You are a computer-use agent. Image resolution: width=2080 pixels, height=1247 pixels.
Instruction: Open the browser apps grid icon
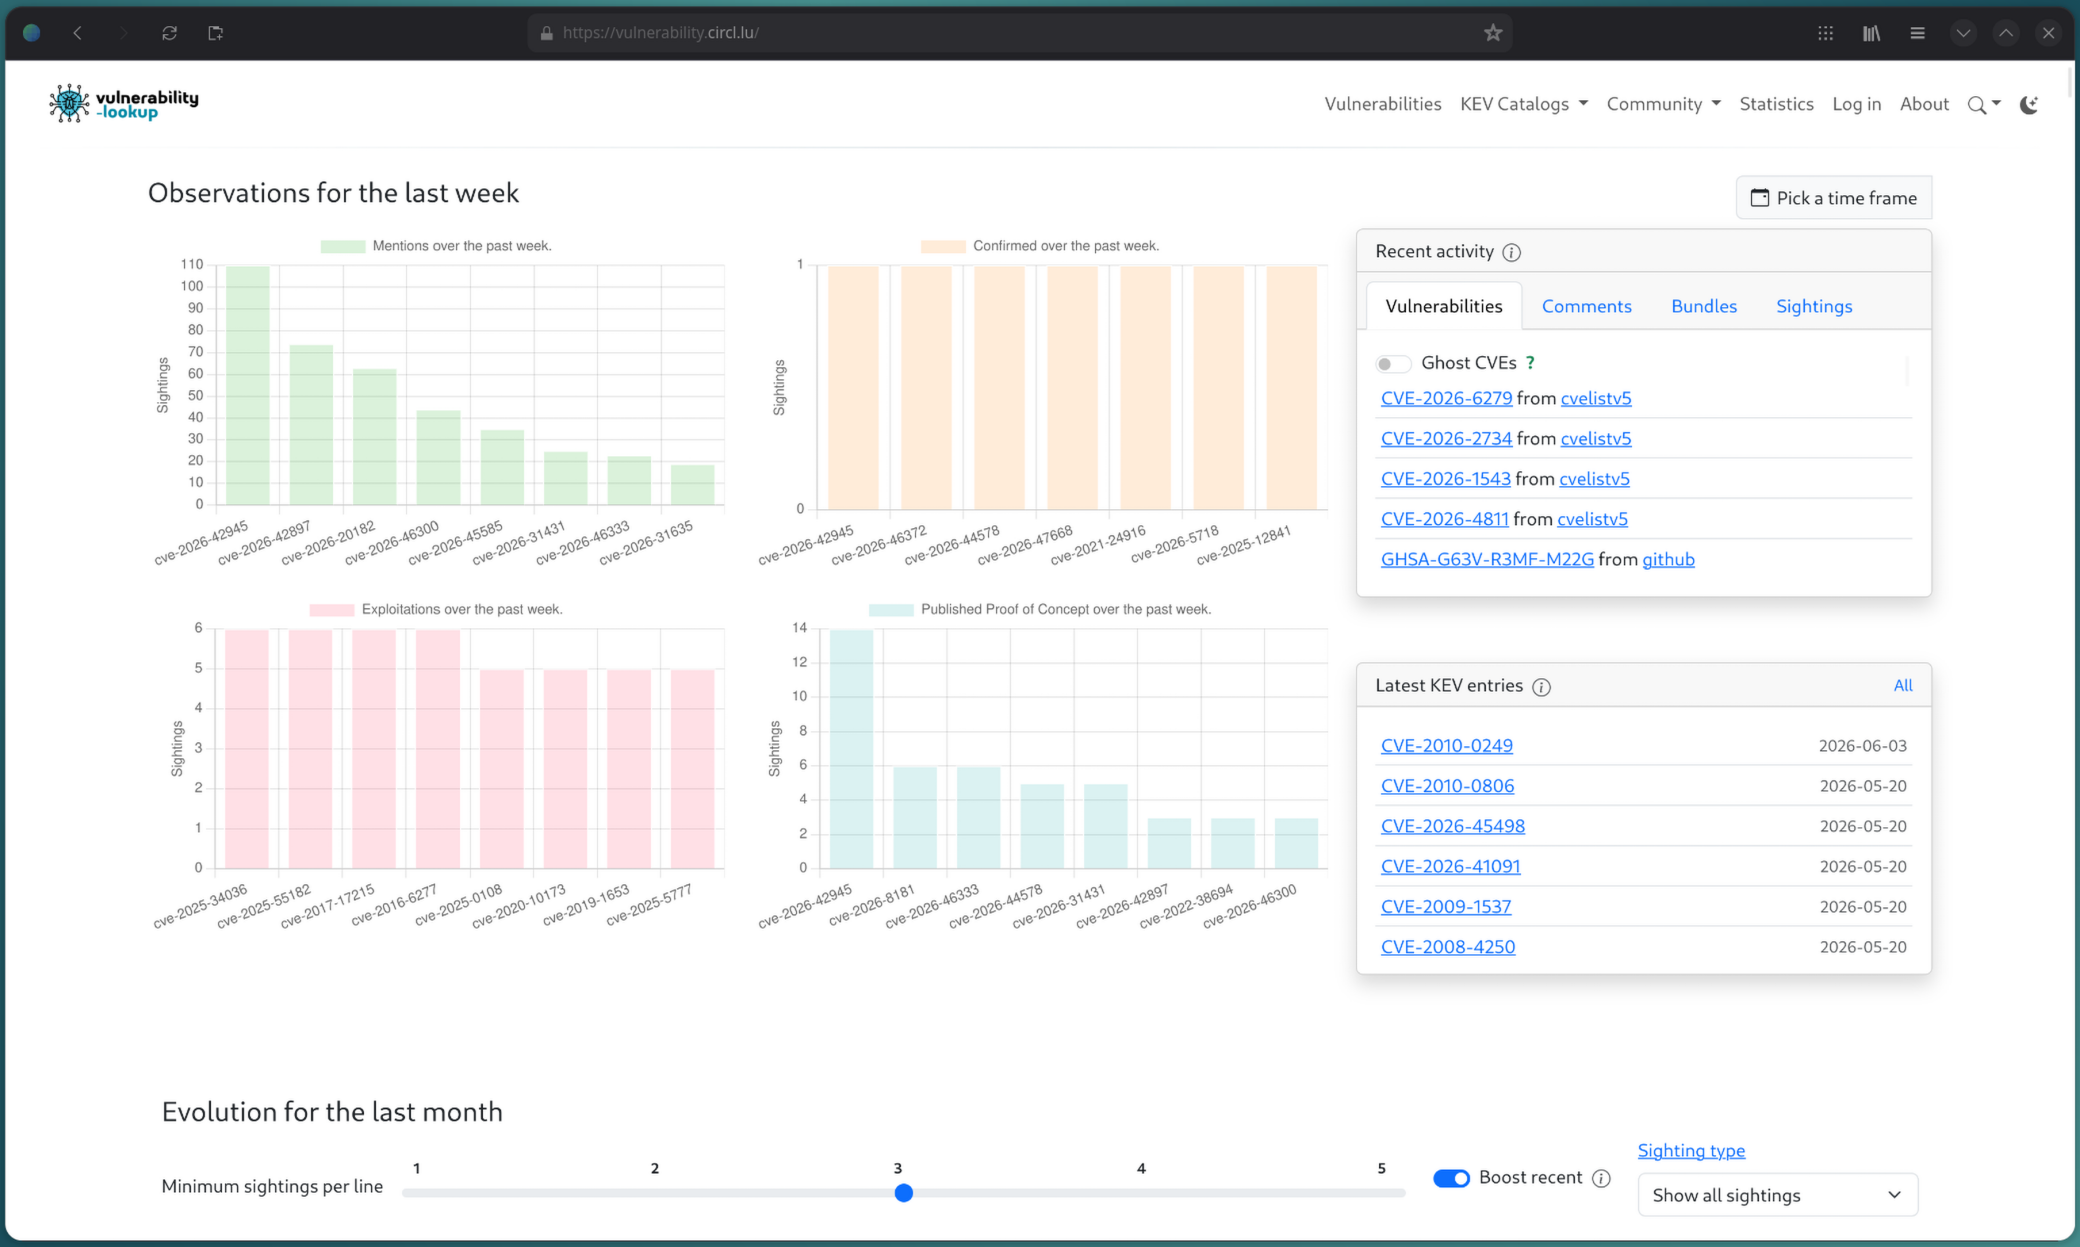pos(1825,33)
